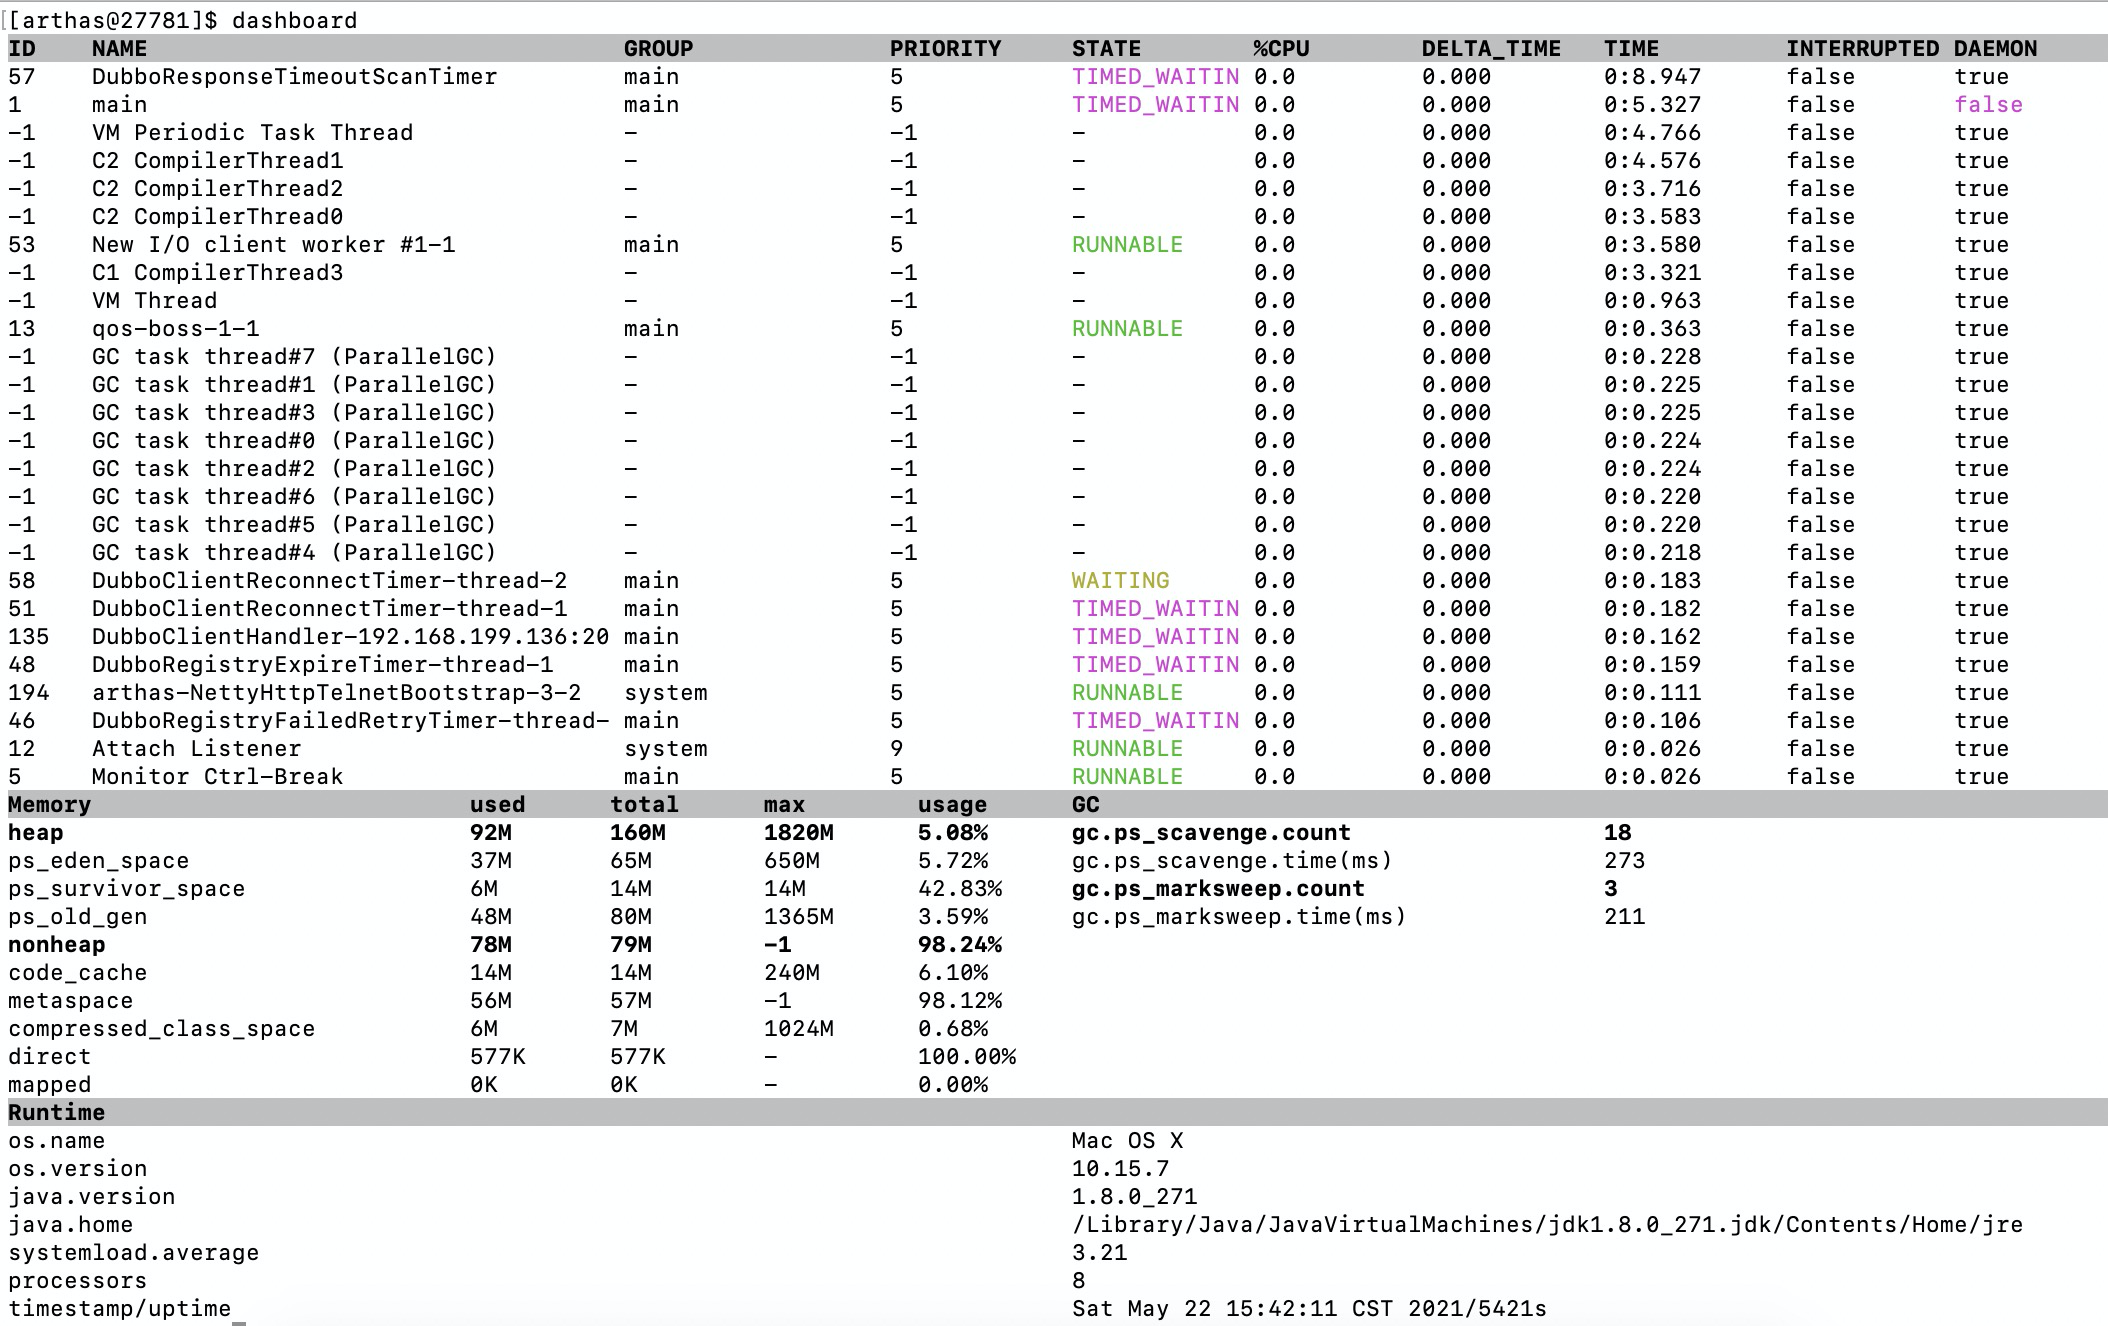Click time value 0:8.947
The height and width of the screenshot is (1326, 2108).
[x=1652, y=76]
